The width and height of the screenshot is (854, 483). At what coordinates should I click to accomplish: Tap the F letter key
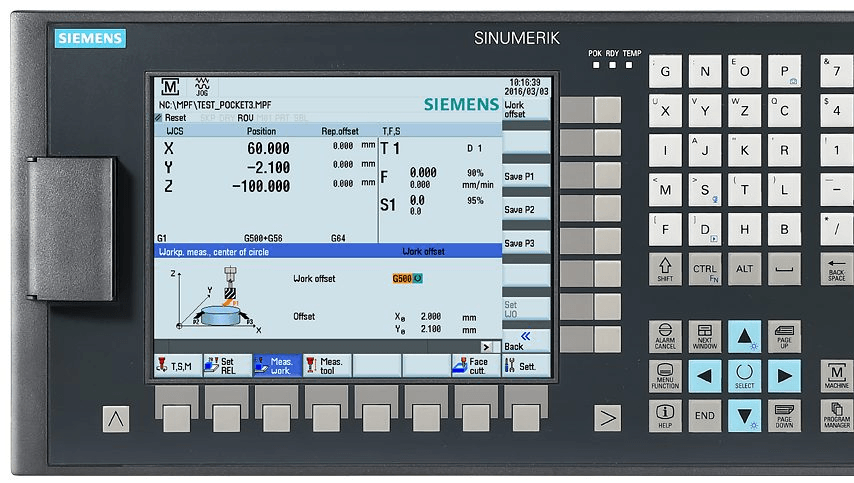point(665,229)
